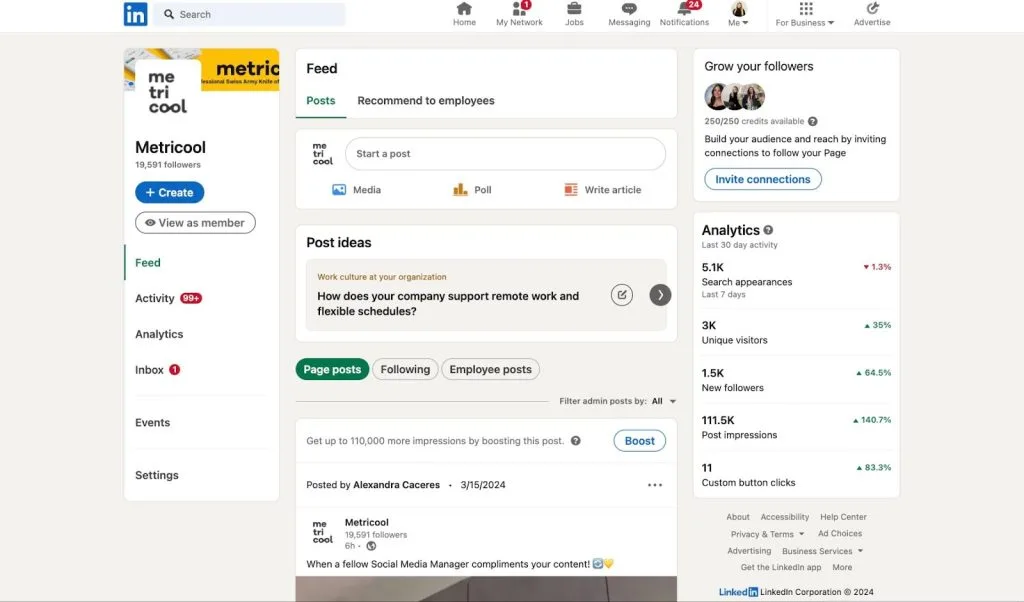
Task: Expand the For Business dropdown
Action: pyautogui.click(x=805, y=14)
